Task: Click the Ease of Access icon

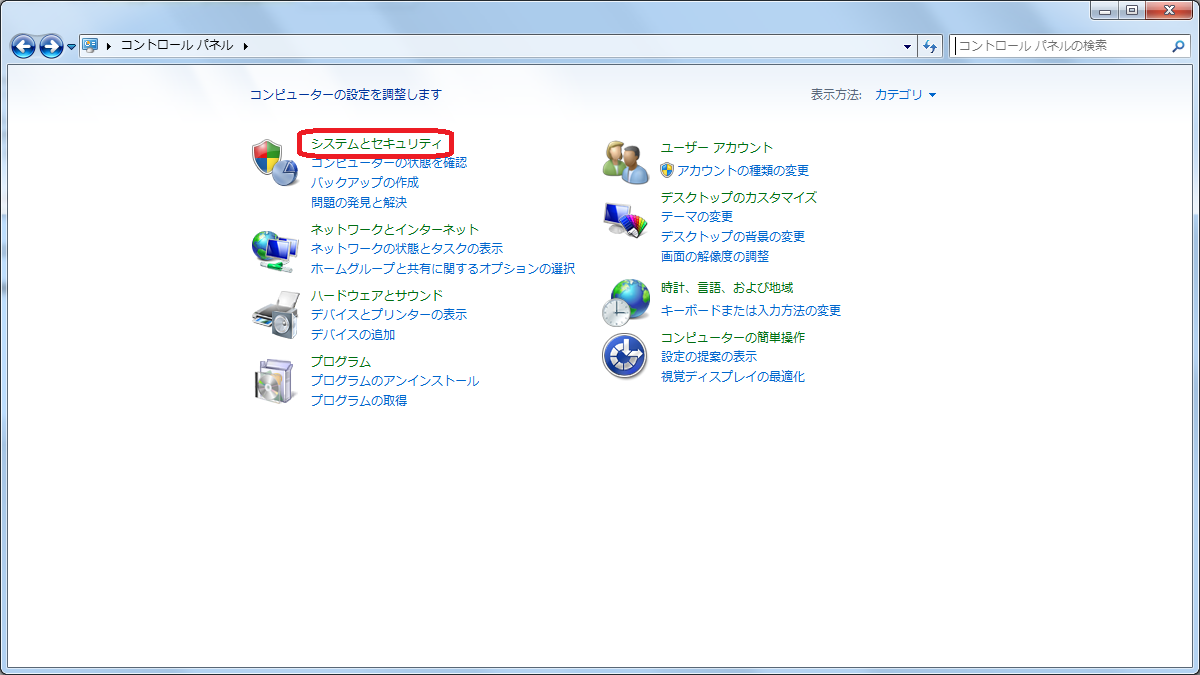Action: click(x=626, y=356)
